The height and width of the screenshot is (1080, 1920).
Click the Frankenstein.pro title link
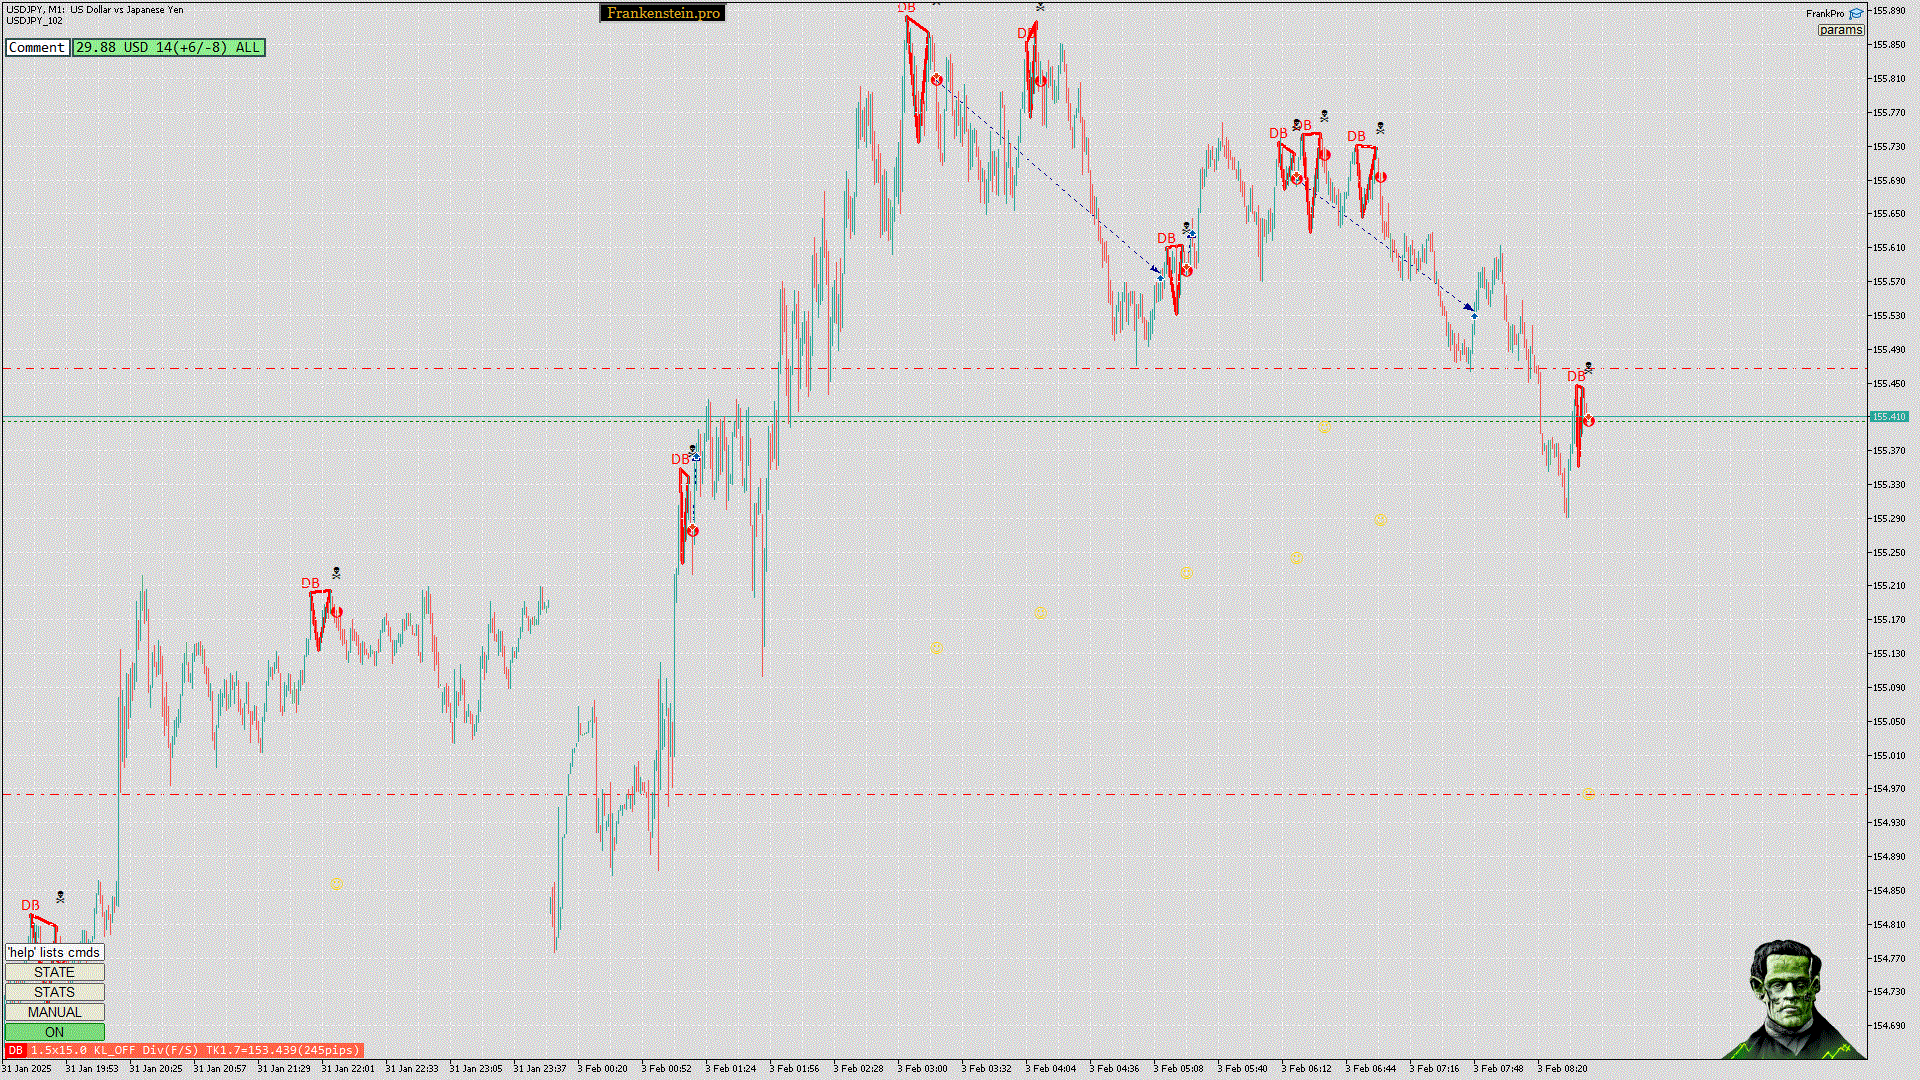click(x=663, y=13)
